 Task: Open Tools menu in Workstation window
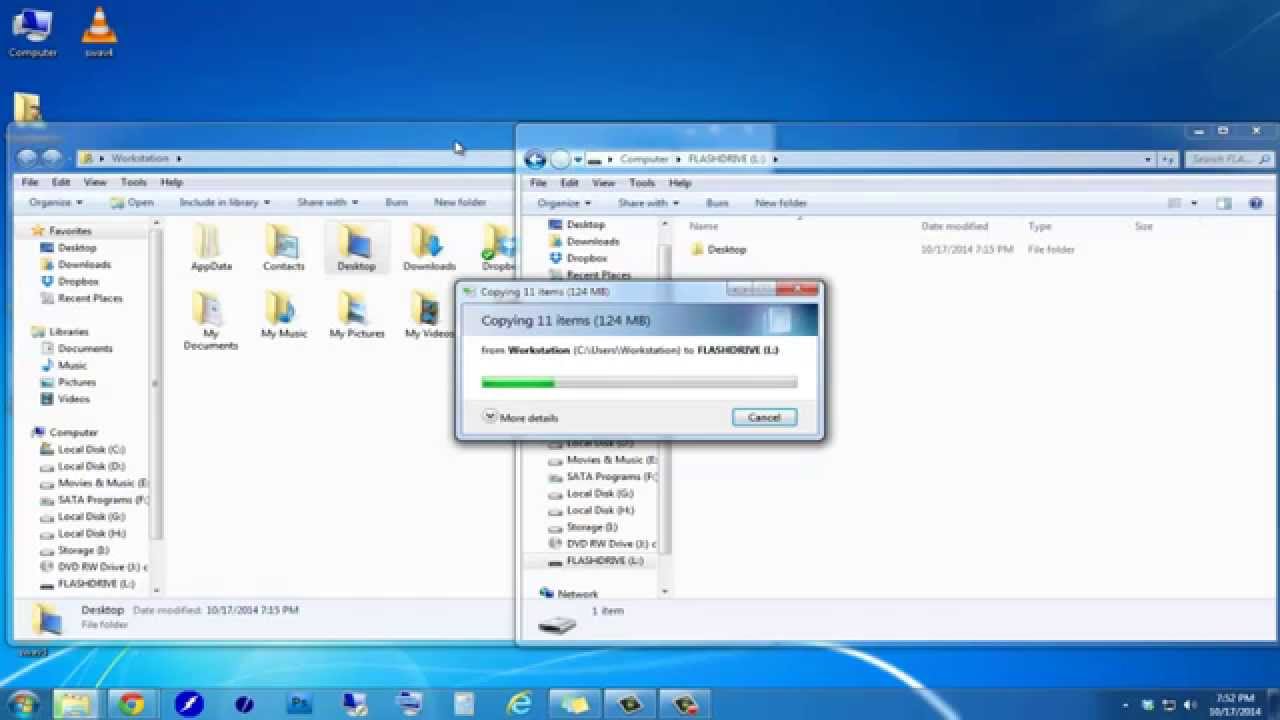click(134, 182)
